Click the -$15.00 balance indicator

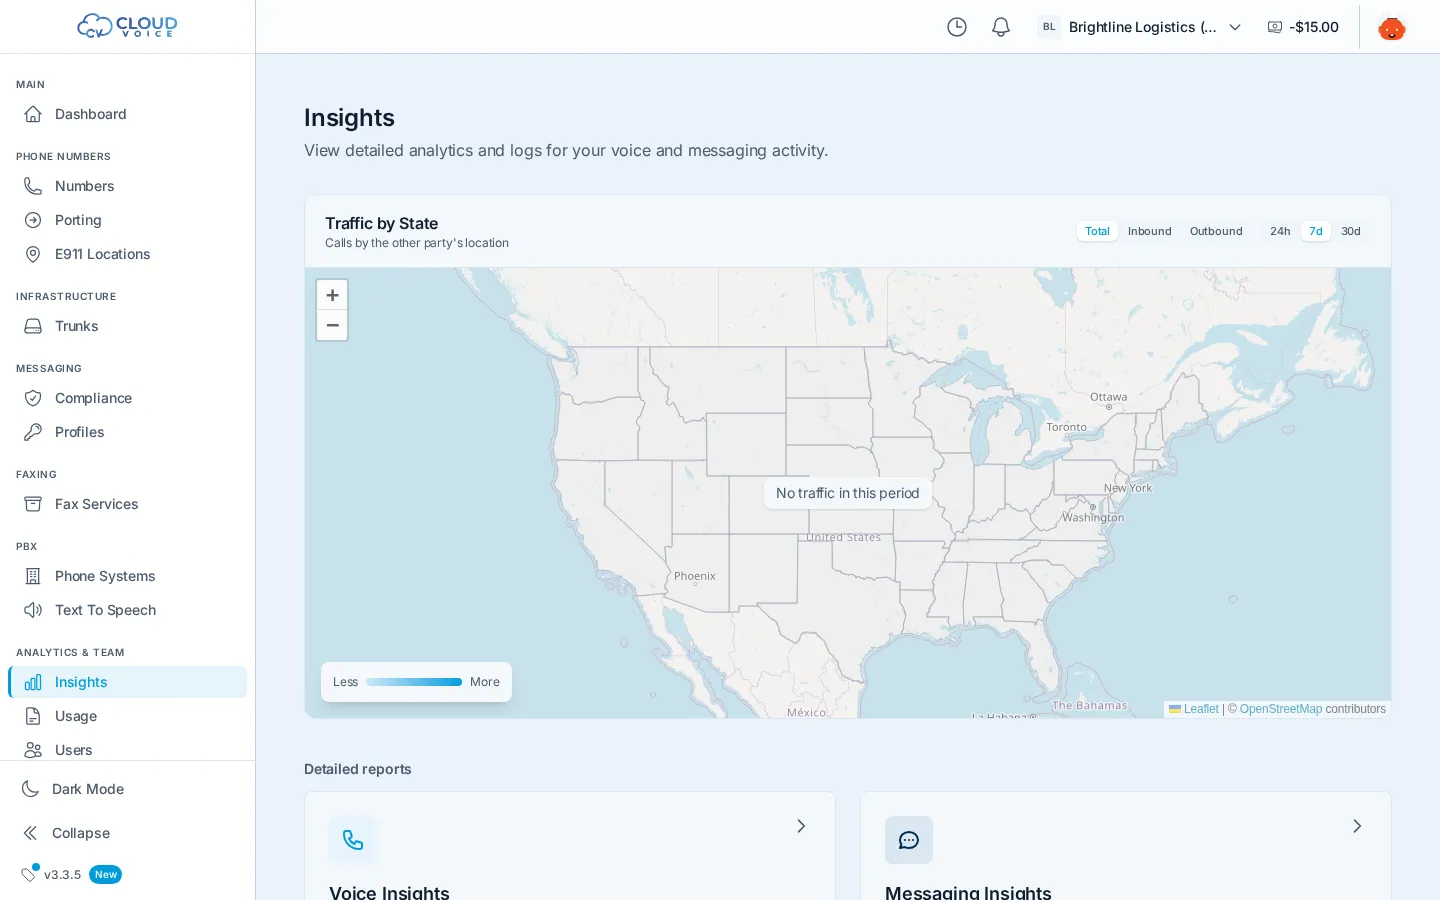click(1303, 27)
